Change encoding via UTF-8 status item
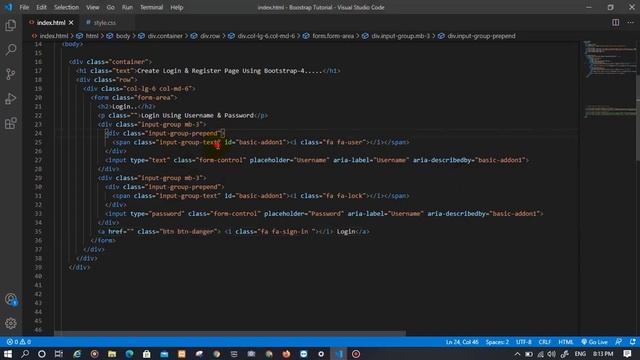The image size is (640, 360). 524,342
